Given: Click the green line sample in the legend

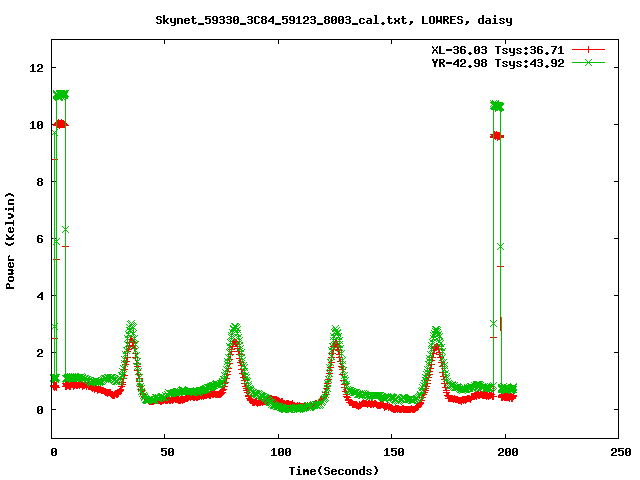Looking at the screenshot, I should 588,63.
